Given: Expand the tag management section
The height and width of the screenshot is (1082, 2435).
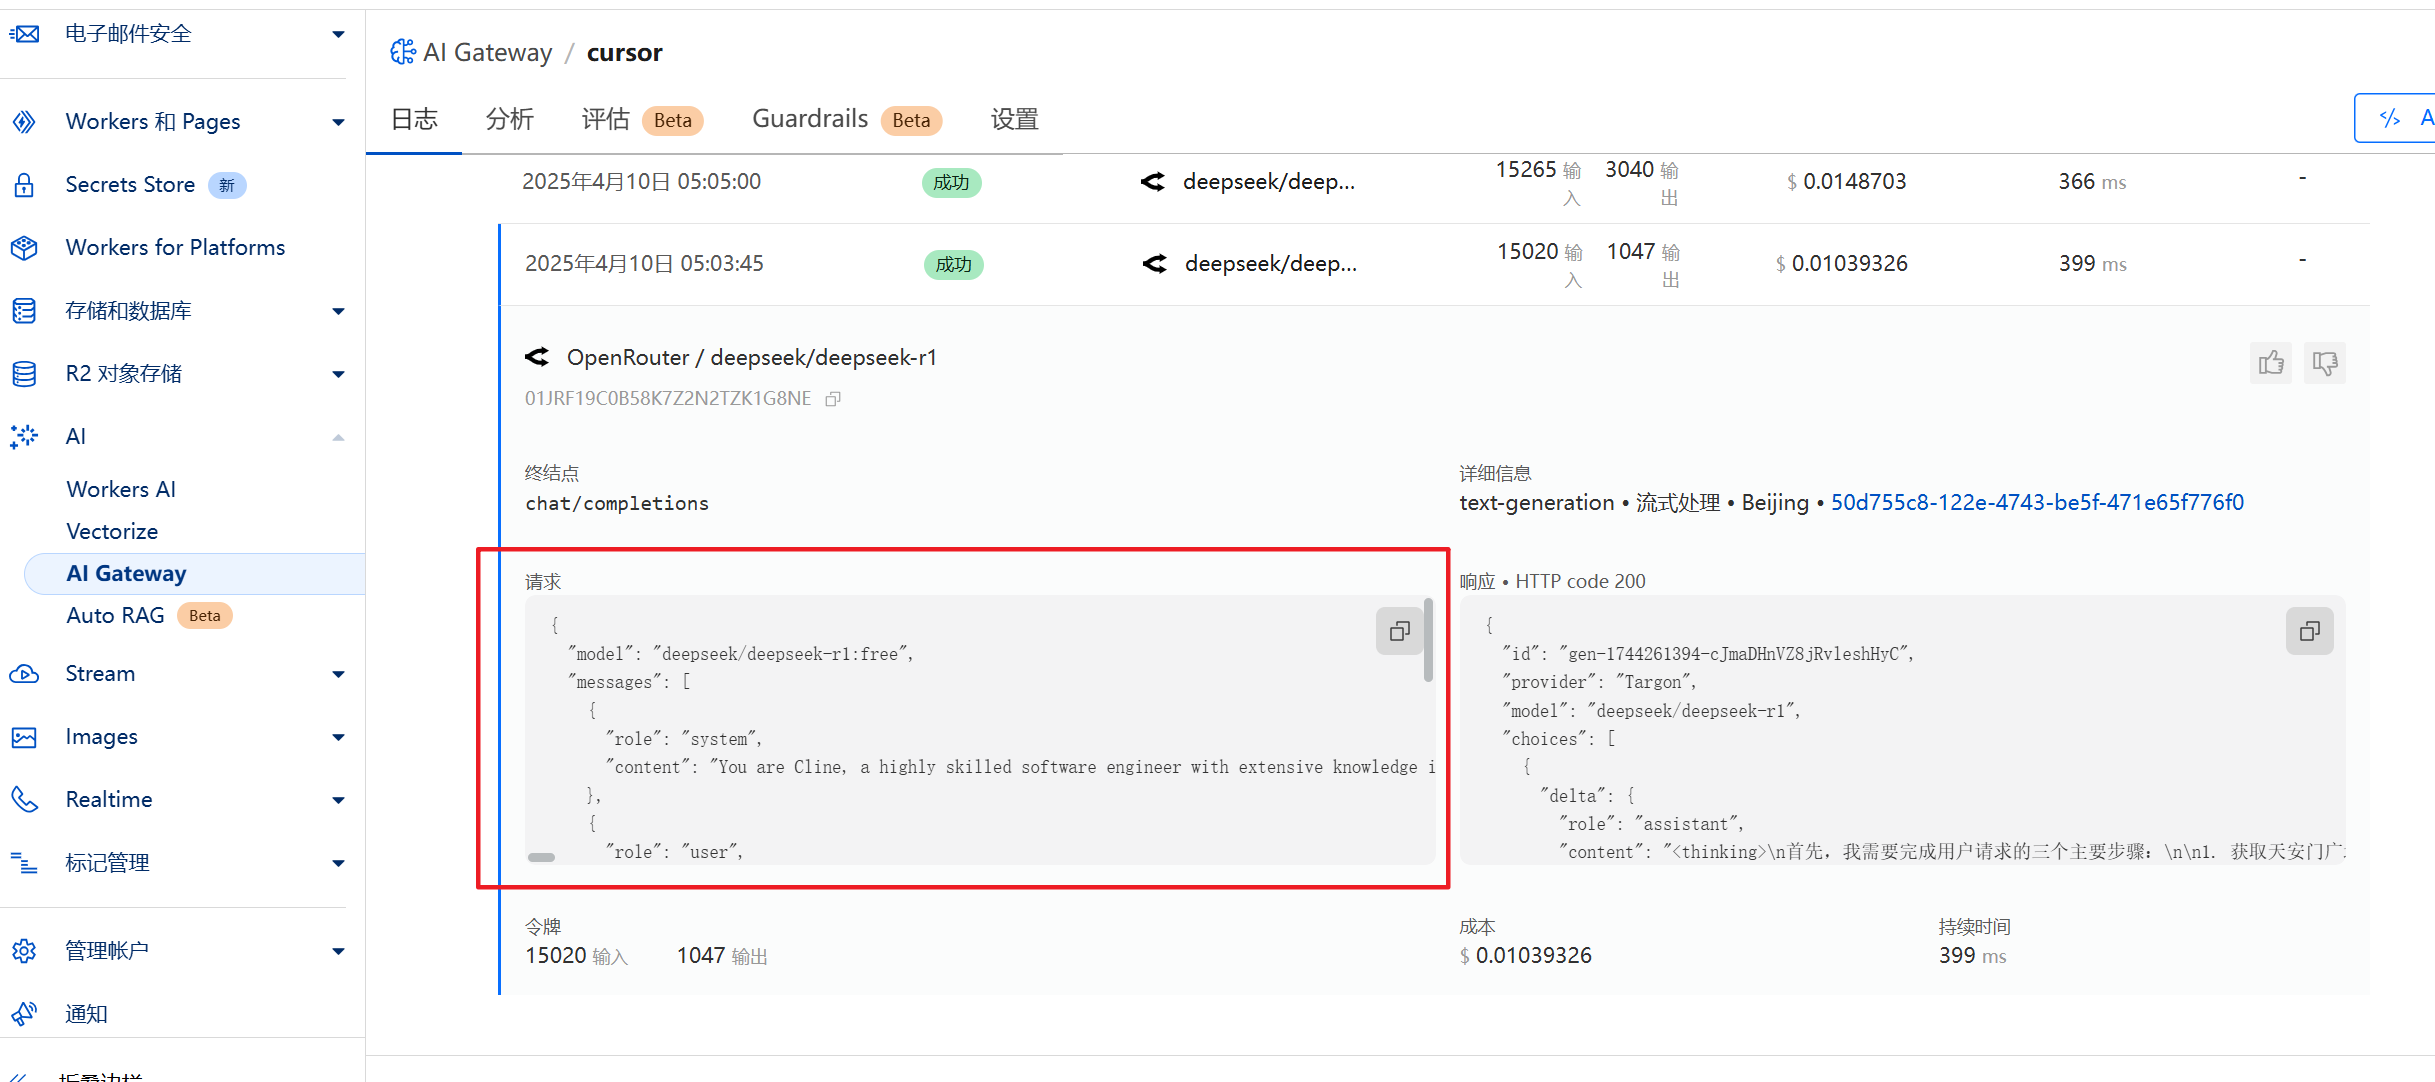Looking at the screenshot, I should tap(338, 863).
